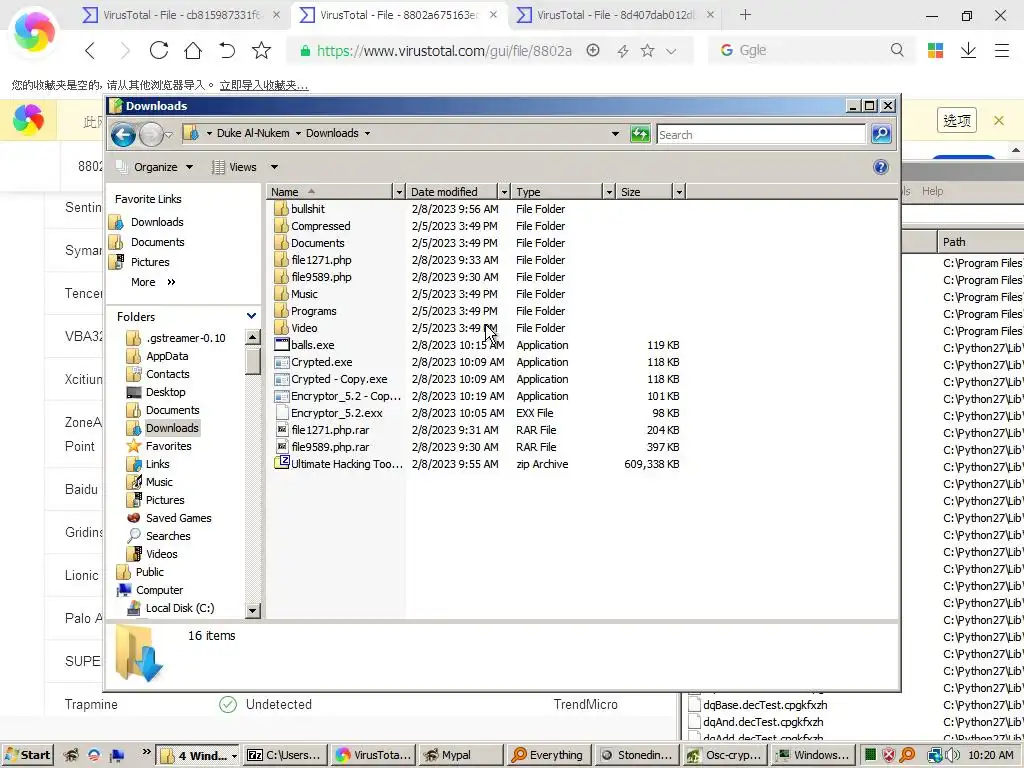
Task: Expand the Type column filter dropdown
Action: (609, 192)
